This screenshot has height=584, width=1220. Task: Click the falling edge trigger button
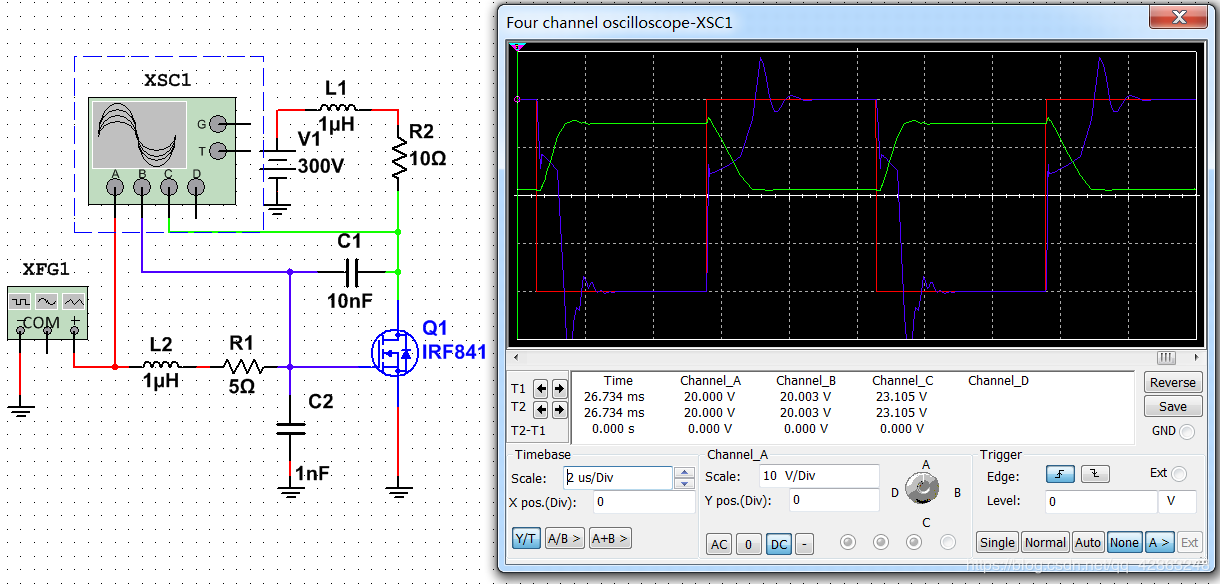(1094, 475)
